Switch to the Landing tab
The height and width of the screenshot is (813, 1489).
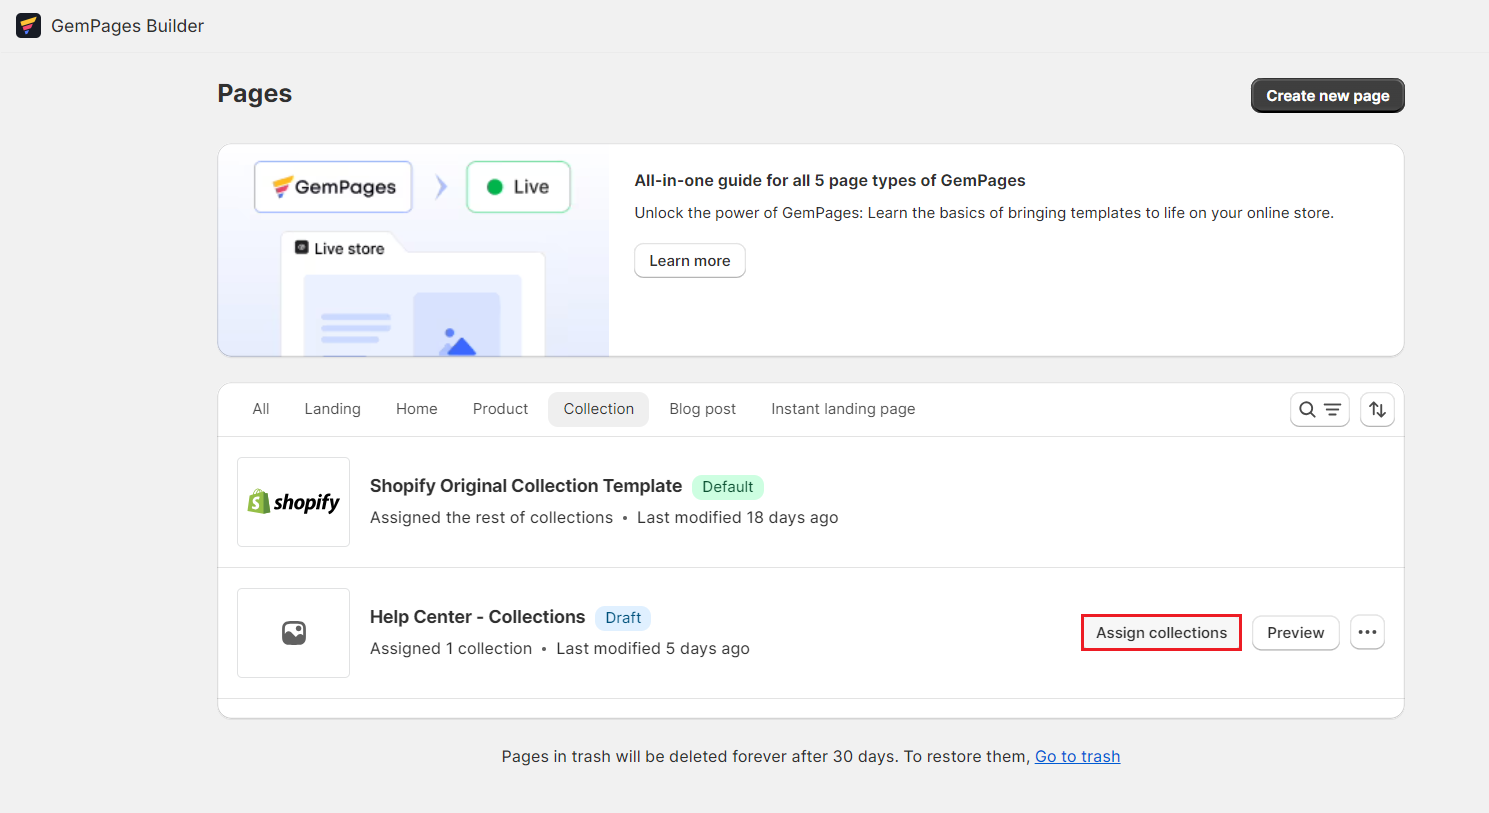[332, 408]
